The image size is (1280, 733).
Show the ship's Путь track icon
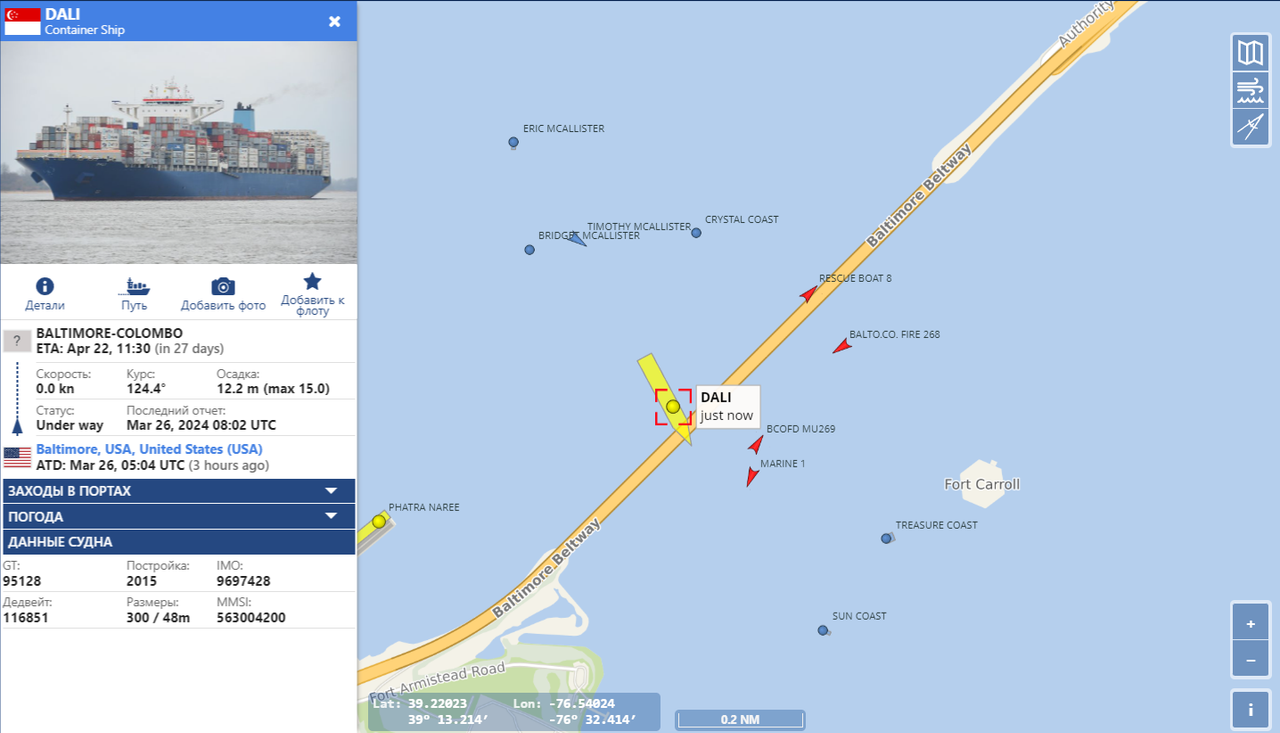(x=134, y=286)
